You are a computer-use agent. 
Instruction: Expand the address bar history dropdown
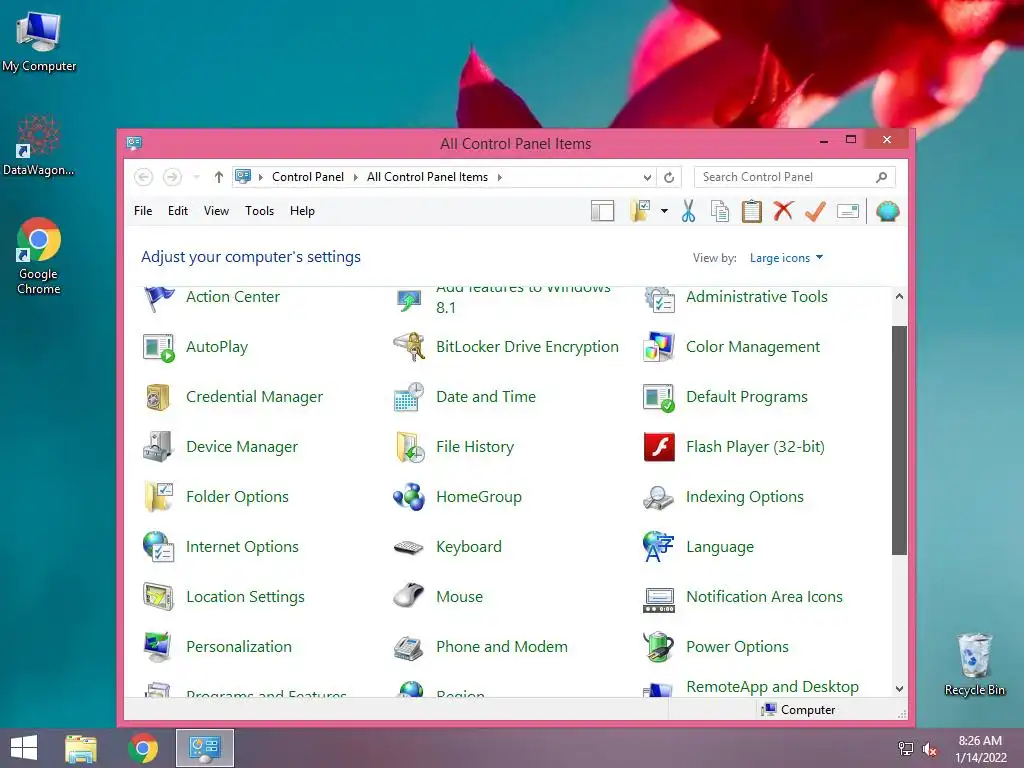pos(647,177)
